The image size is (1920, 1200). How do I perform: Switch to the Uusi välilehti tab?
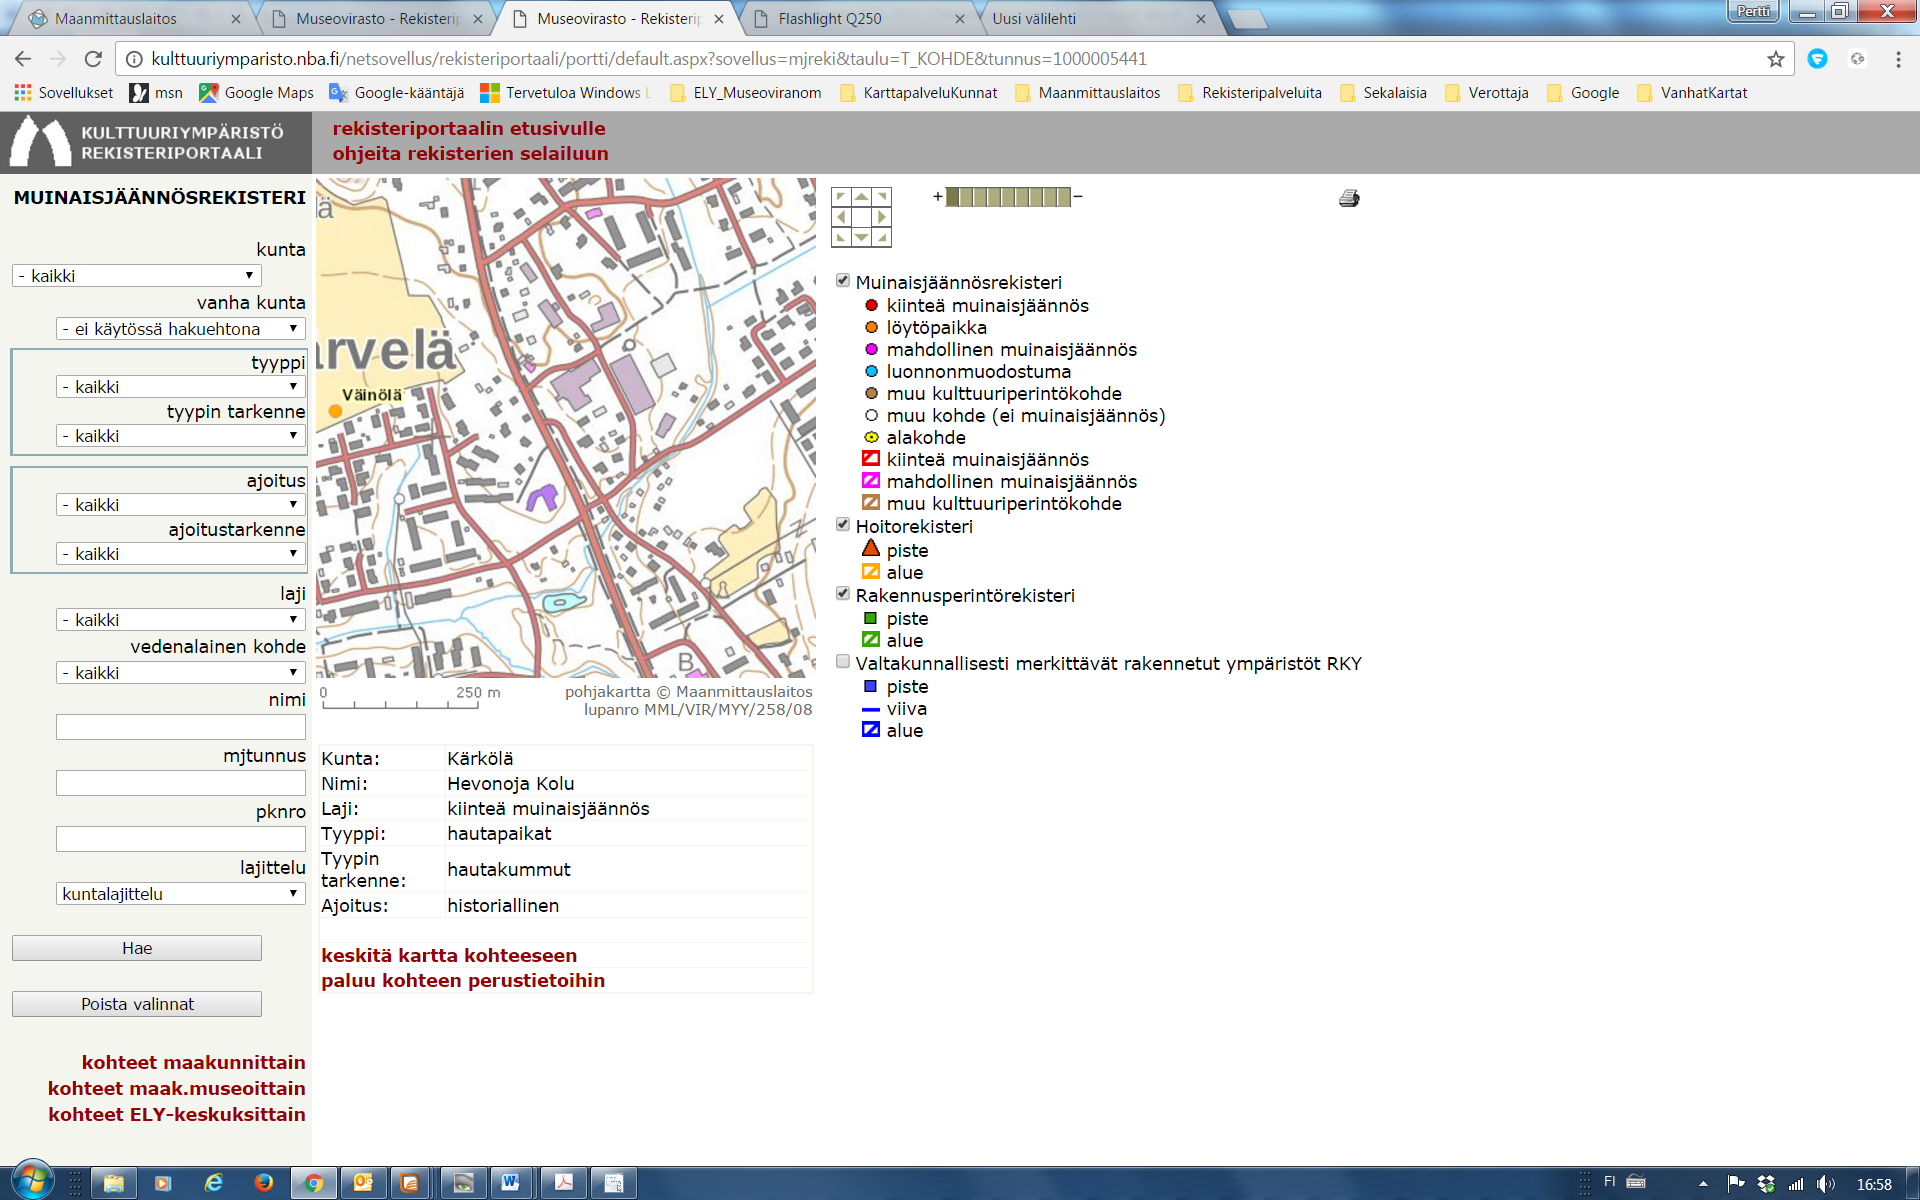pyautogui.click(x=1098, y=18)
